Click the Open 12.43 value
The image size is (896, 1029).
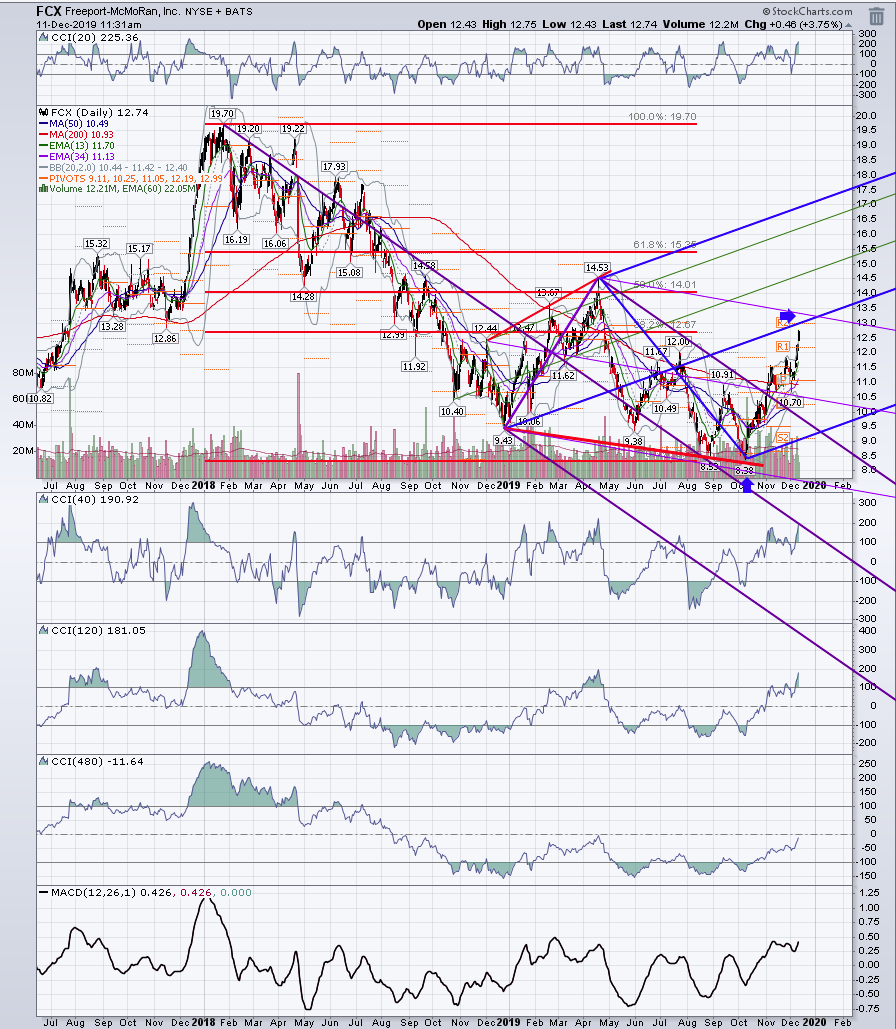(446, 24)
